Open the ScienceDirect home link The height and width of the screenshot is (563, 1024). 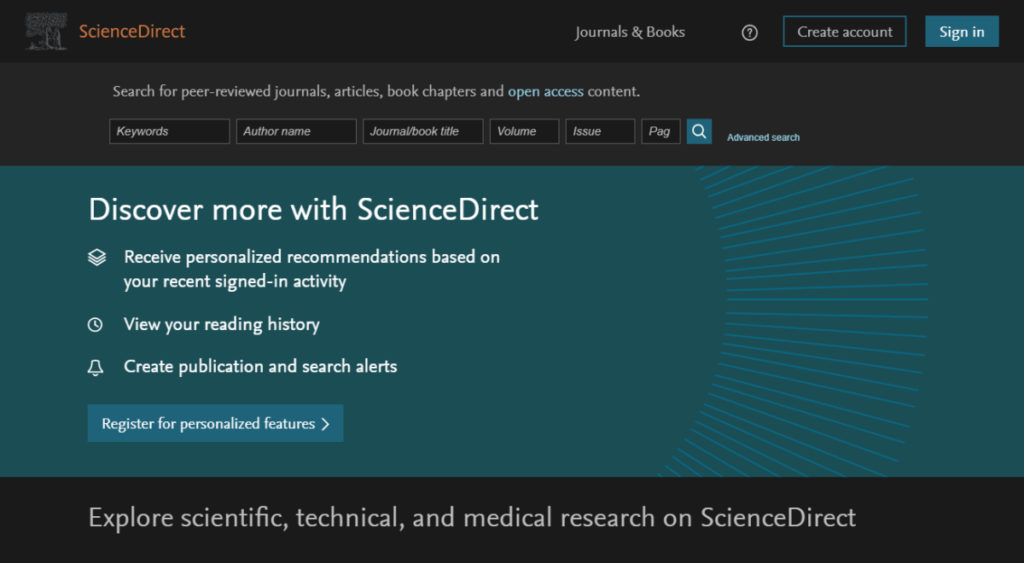click(132, 31)
